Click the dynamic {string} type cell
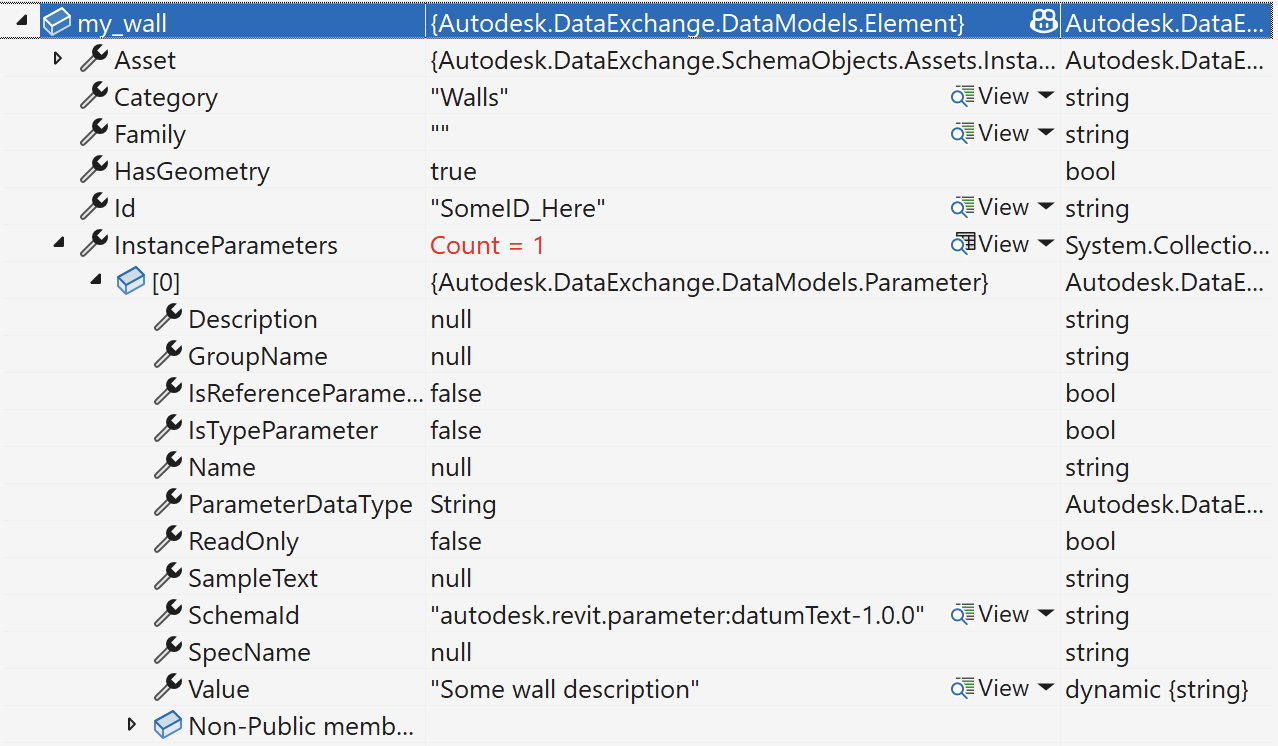This screenshot has width=1278, height=746. 1157,689
